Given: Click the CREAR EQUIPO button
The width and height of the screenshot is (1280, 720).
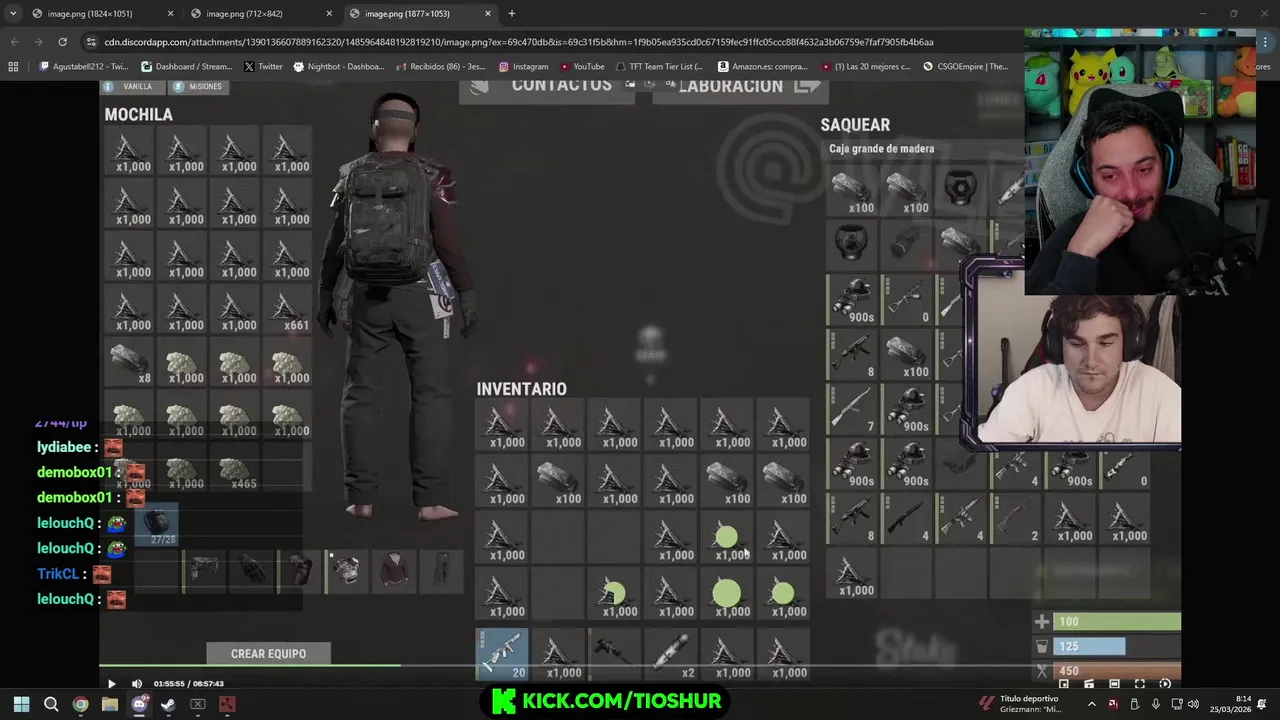Looking at the screenshot, I should pyautogui.click(x=268, y=654).
